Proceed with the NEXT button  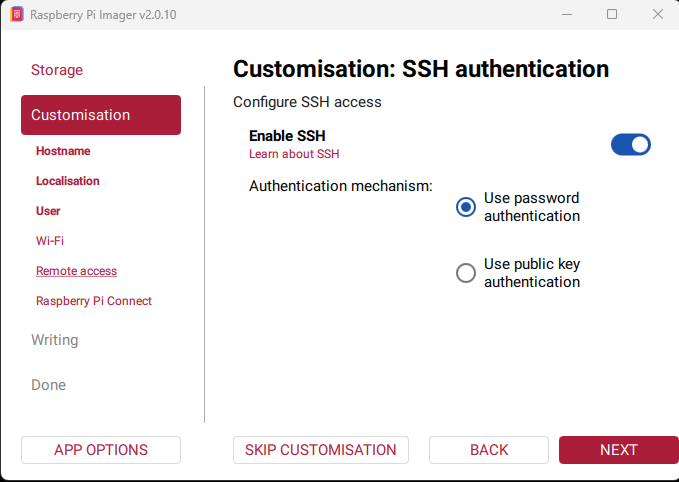coord(619,450)
